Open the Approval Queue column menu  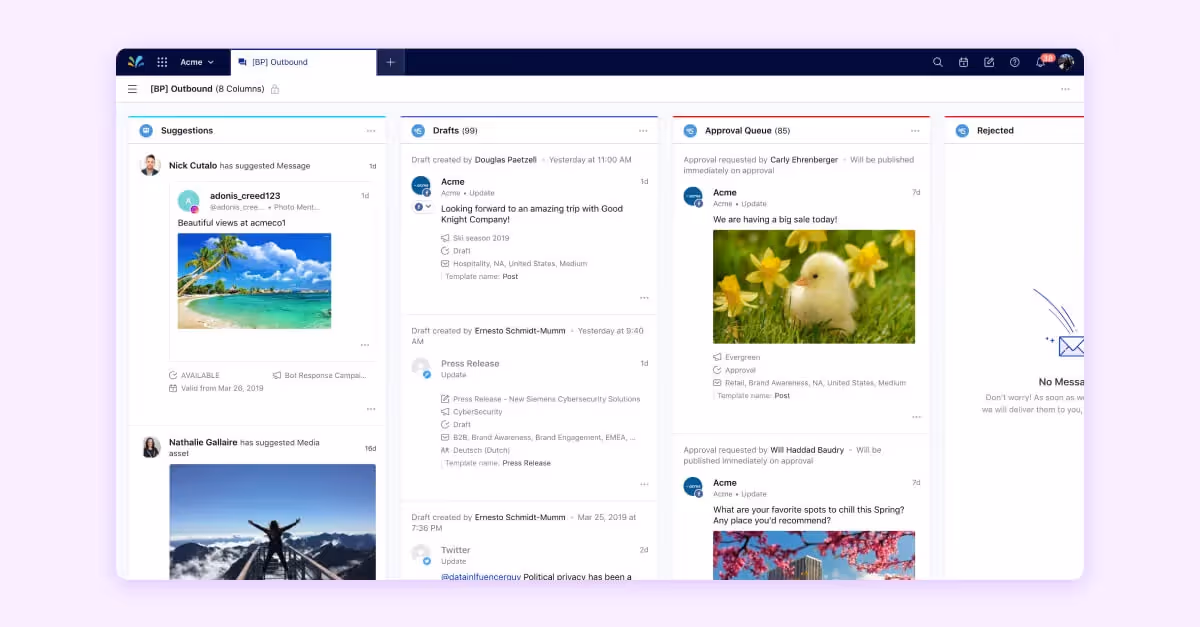[916, 130]
